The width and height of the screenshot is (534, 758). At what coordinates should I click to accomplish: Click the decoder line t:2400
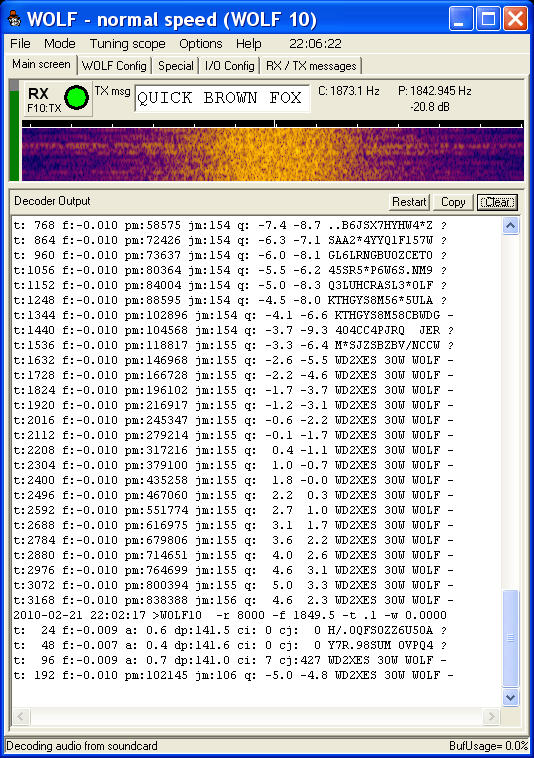point(233,480)
